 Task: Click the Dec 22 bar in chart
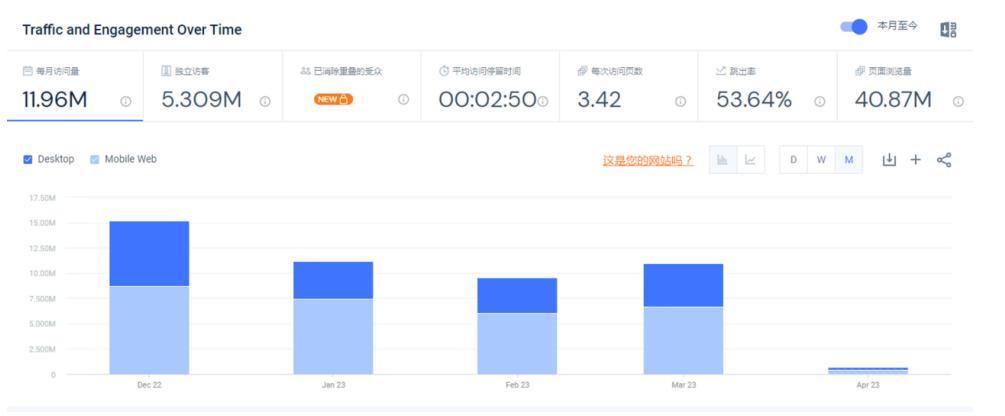(149, 297)
